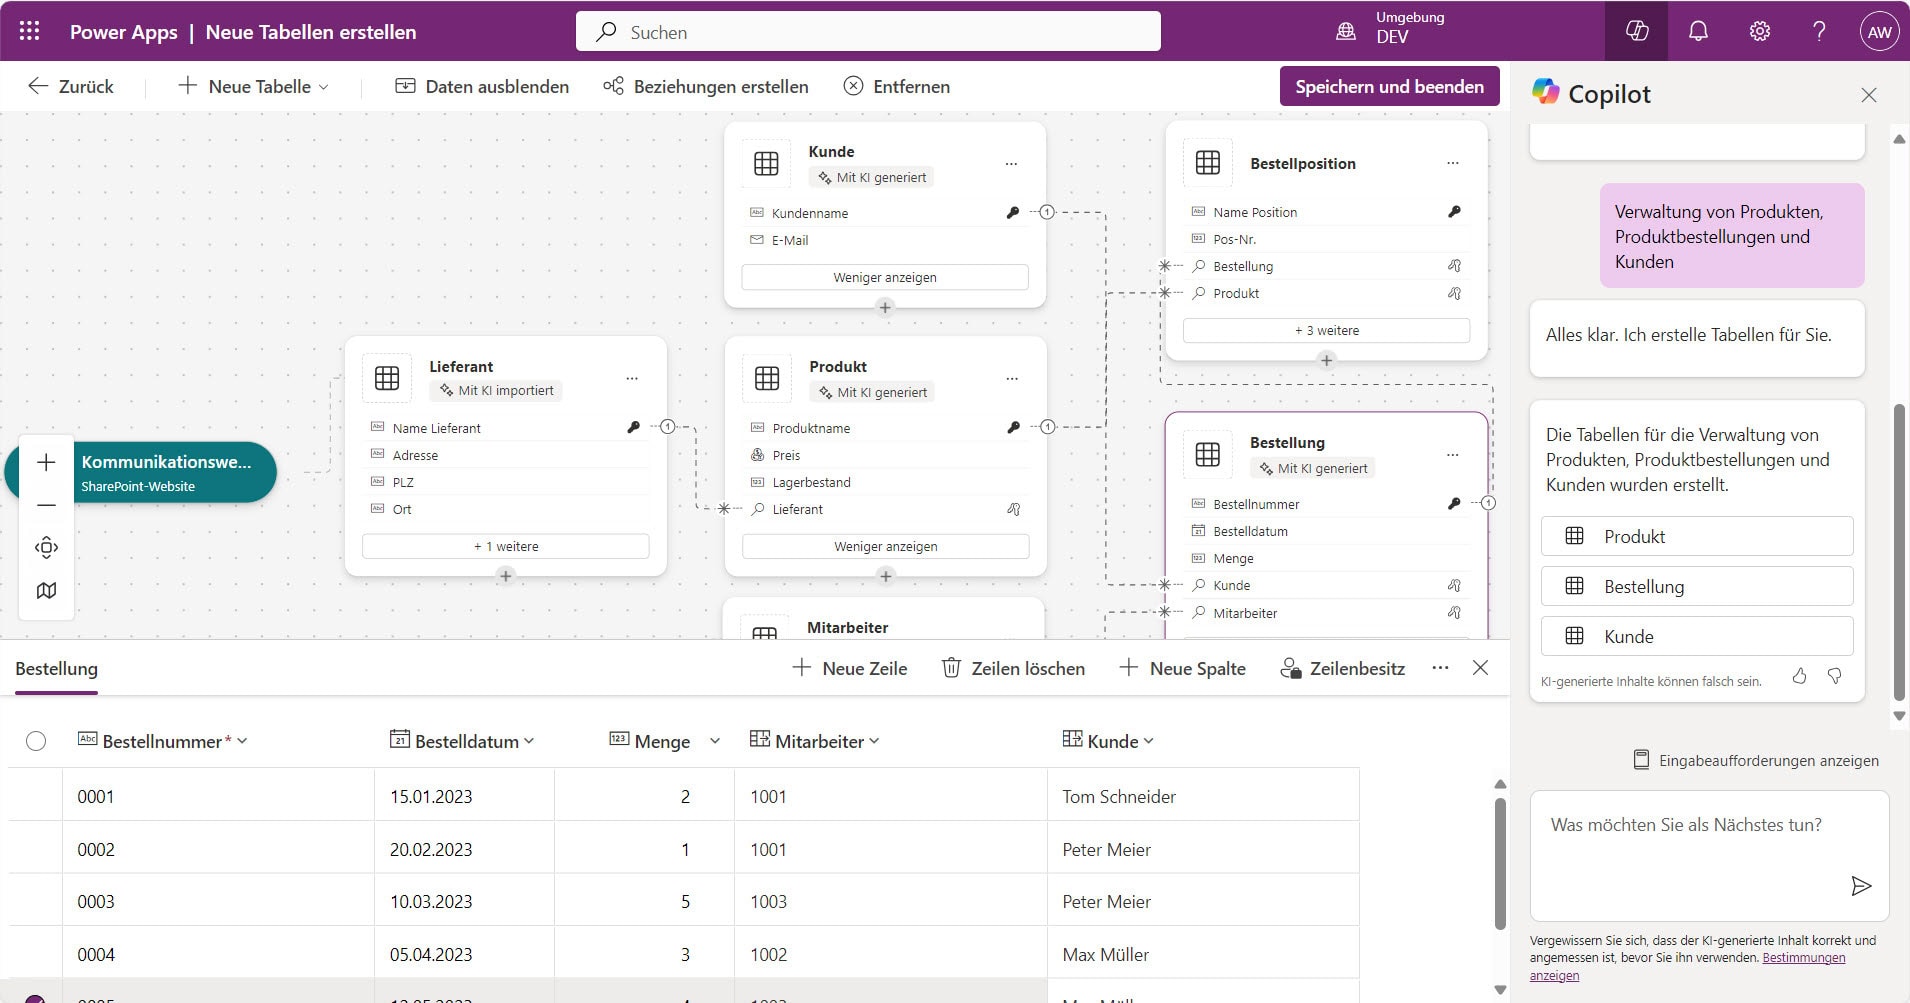Open the app launcher waffle menu
The image size is (1910, 1003).
click(30, 31)
